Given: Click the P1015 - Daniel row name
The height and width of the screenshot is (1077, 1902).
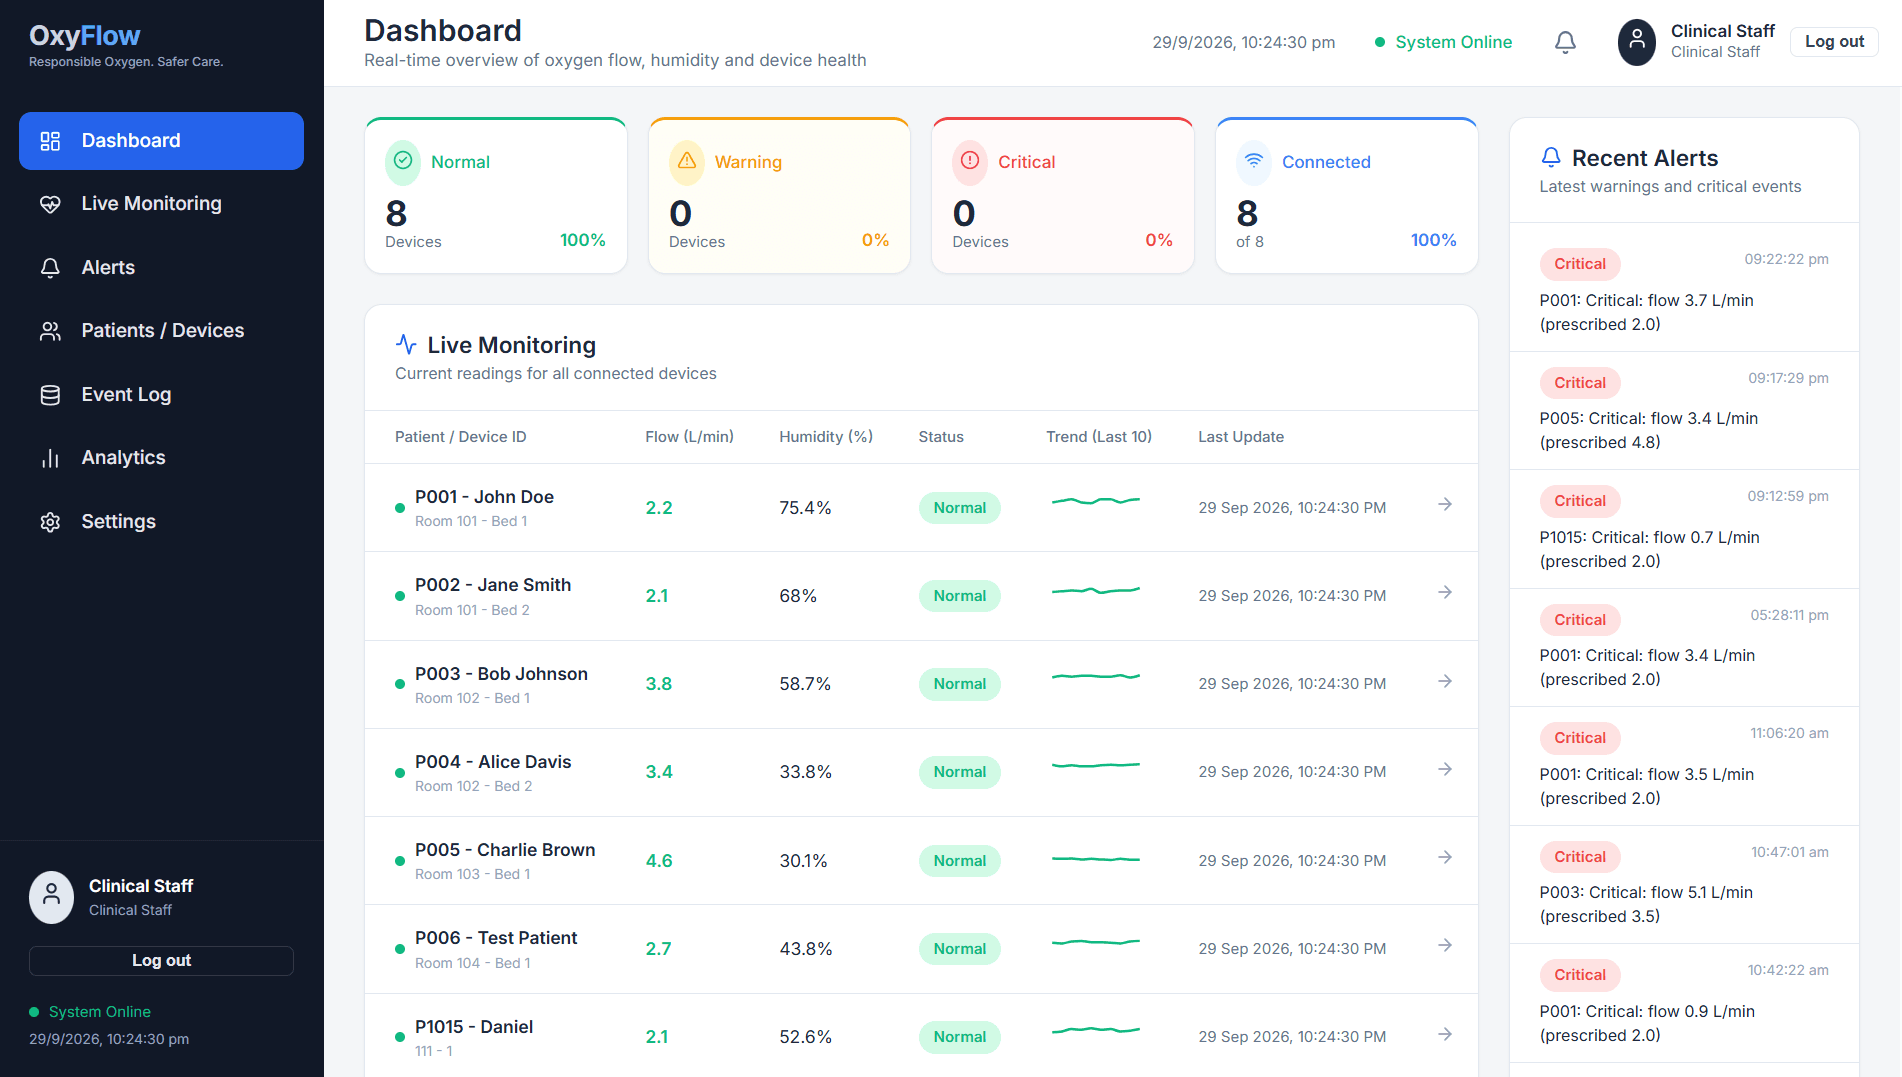Looking at the screenshot, I should pos(474,1027).
